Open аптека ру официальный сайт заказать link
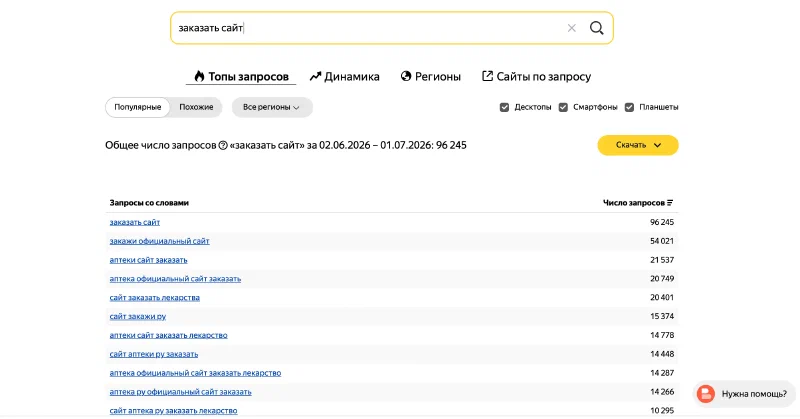This screenshot has width=800, height=419. [181, 392]
